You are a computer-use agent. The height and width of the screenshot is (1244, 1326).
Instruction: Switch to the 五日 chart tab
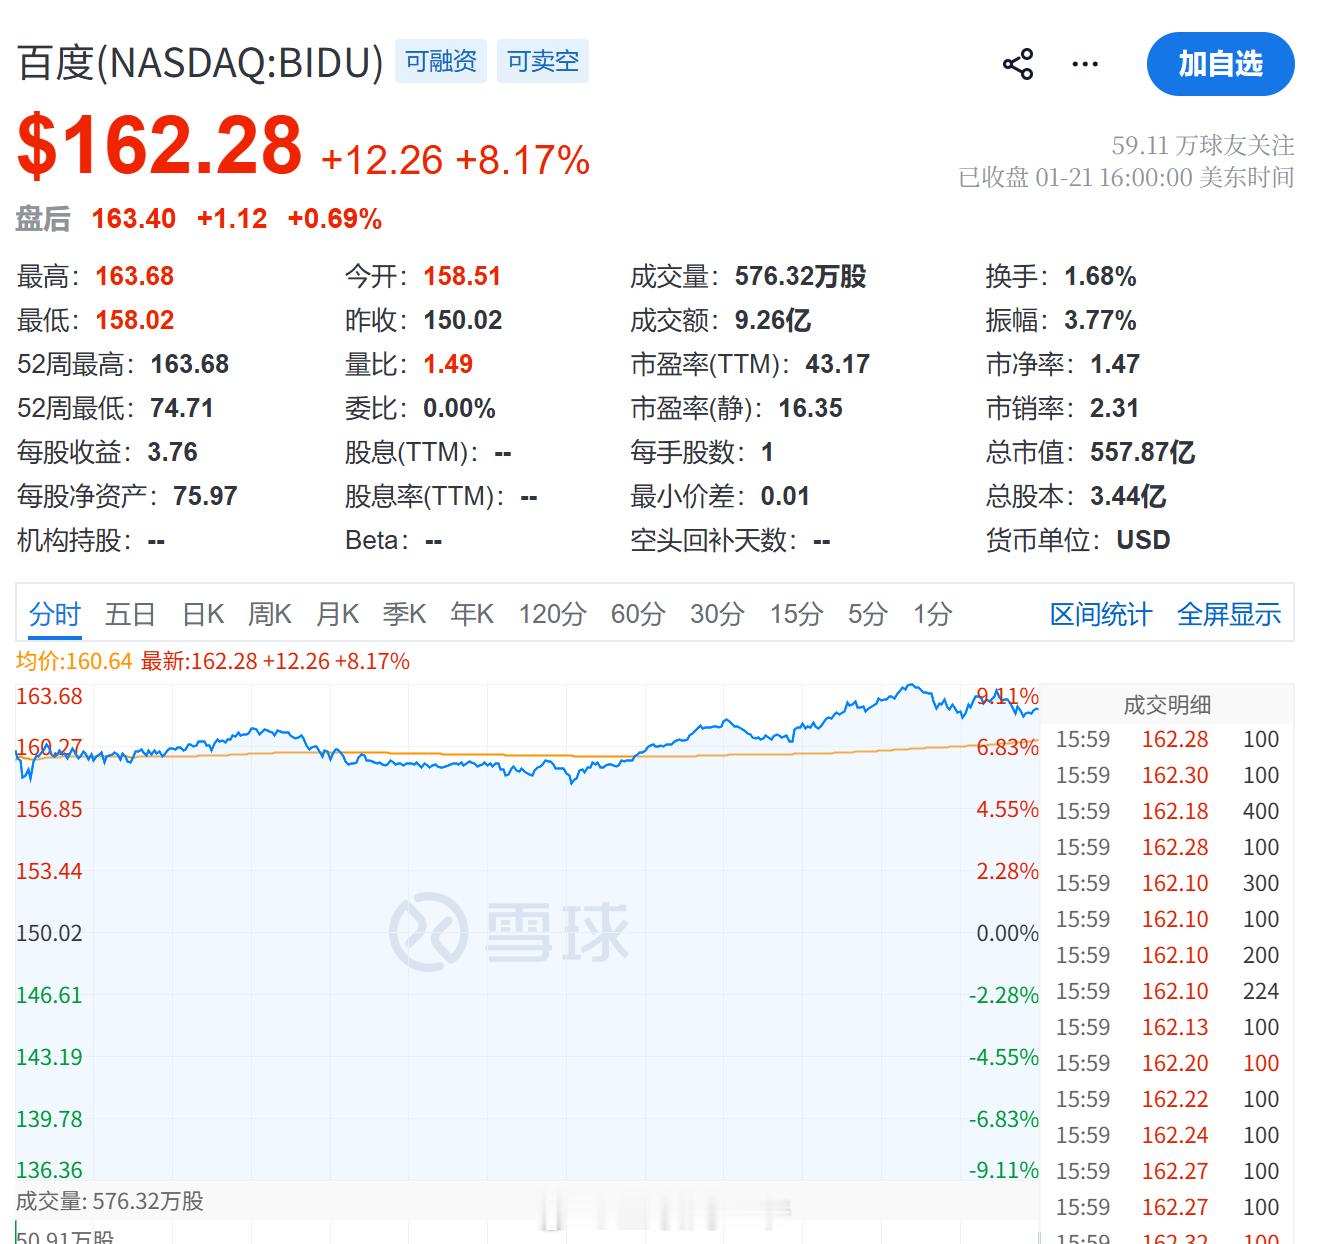click(130, 614)
